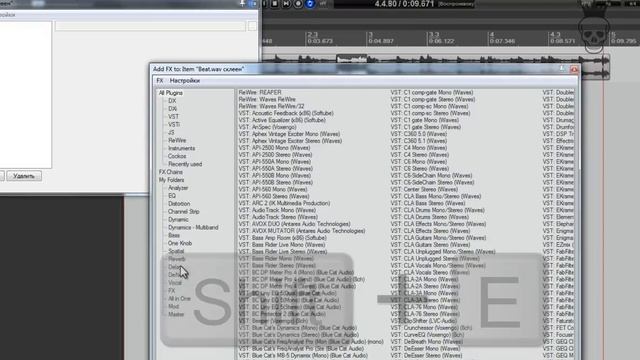
Task: Select VST: C1 gate Stereo (Waves)
Action: pyautogui.click(x=426, y=127)
